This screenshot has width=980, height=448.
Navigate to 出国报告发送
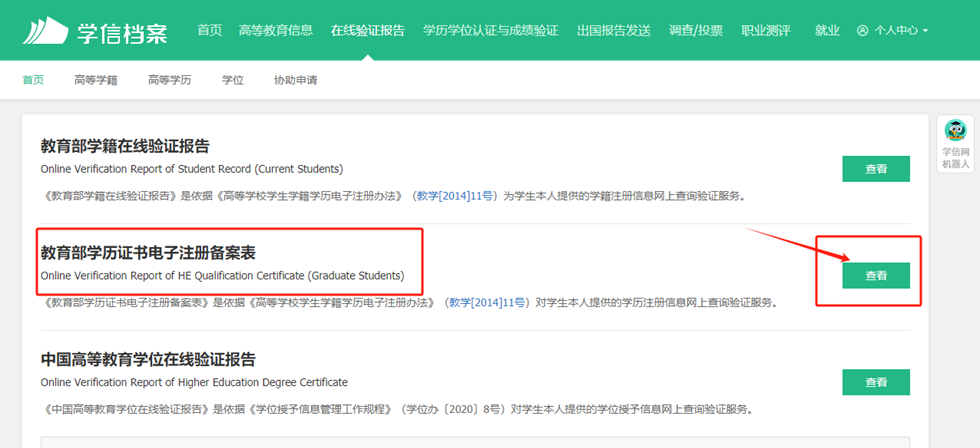tap(613, 30)
